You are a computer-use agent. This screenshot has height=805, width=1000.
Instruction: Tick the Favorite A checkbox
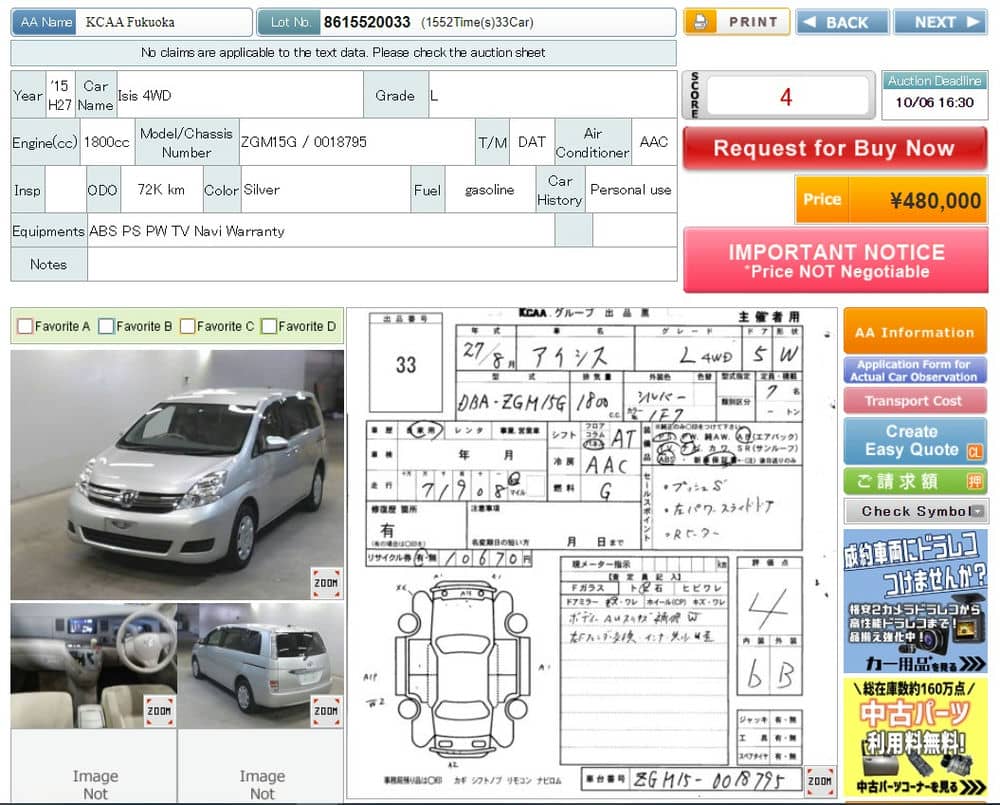[x=25, y=326]
